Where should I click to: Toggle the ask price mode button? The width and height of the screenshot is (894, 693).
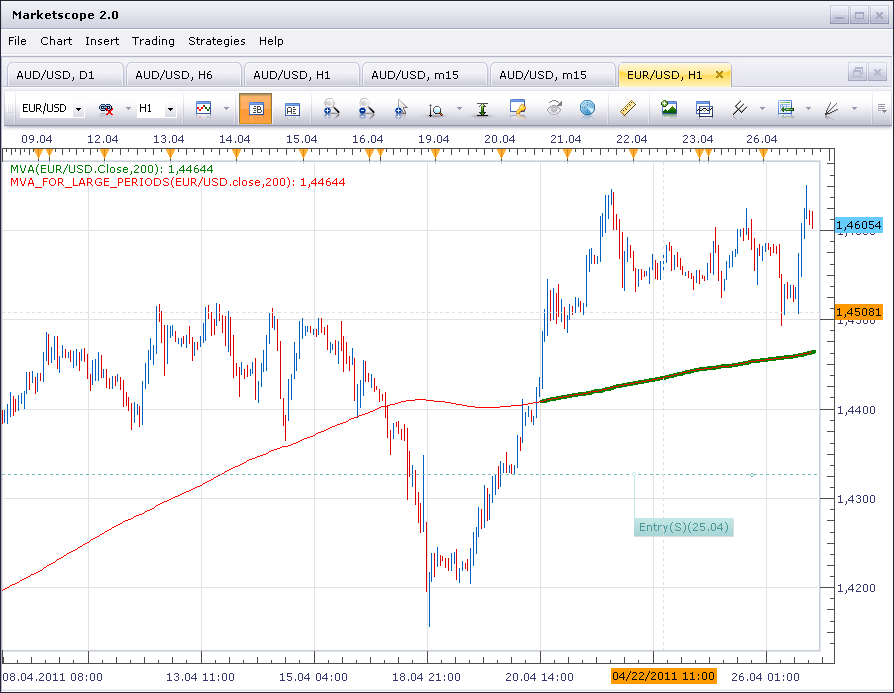coord(292,108)
